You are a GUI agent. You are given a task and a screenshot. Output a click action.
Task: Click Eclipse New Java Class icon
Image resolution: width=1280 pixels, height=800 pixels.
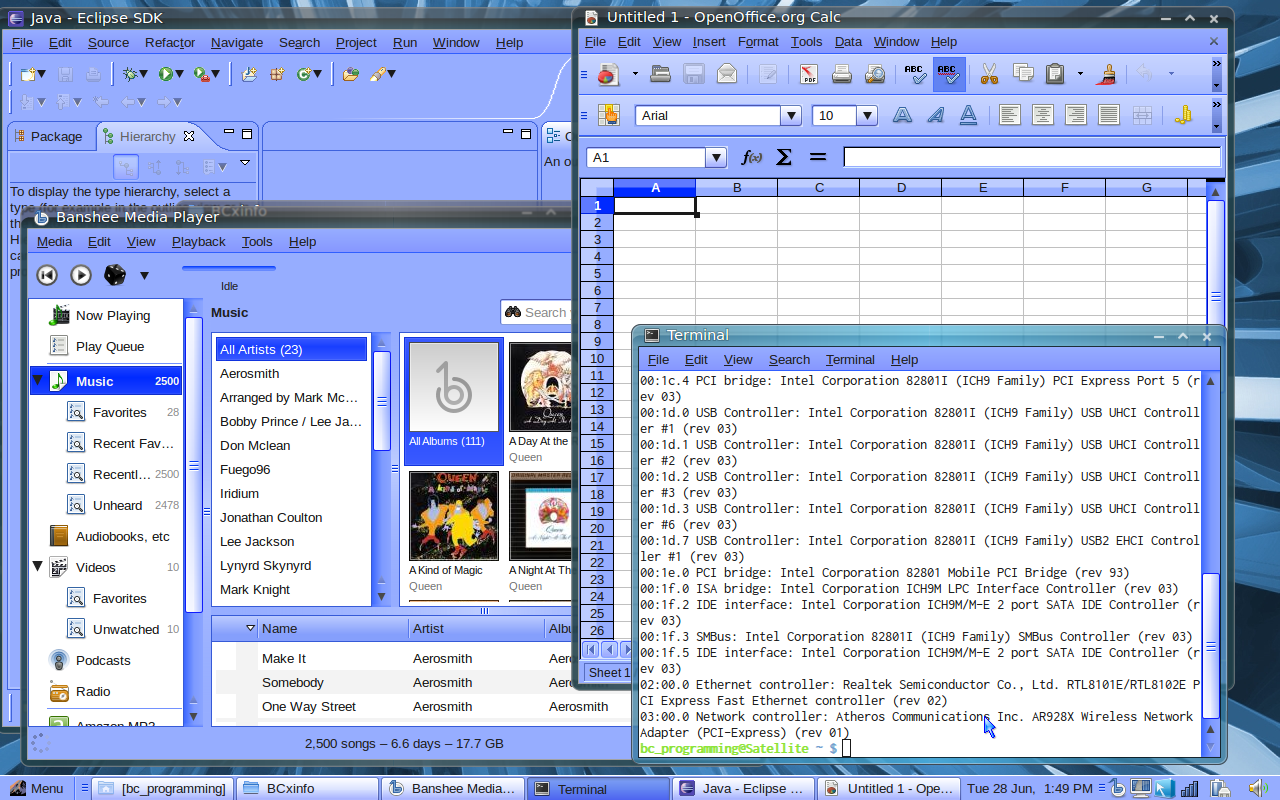click(303, 74)
